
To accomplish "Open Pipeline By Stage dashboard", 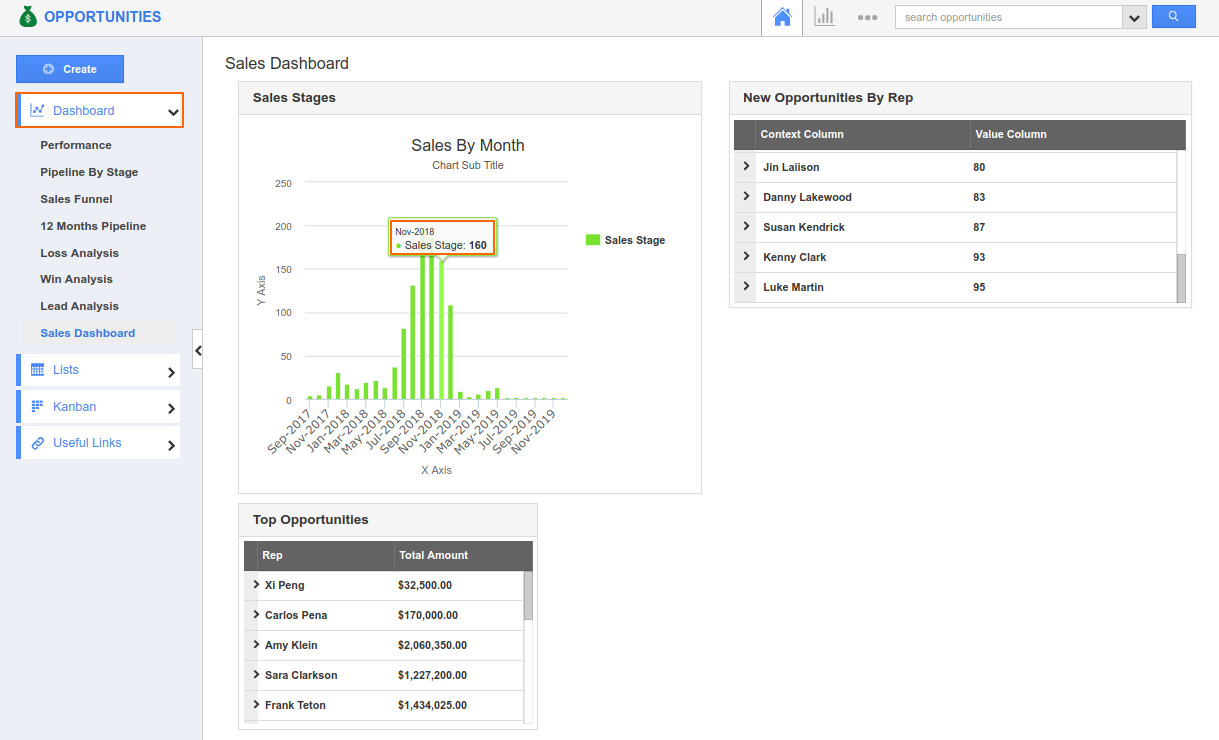I will coord(89,172).
